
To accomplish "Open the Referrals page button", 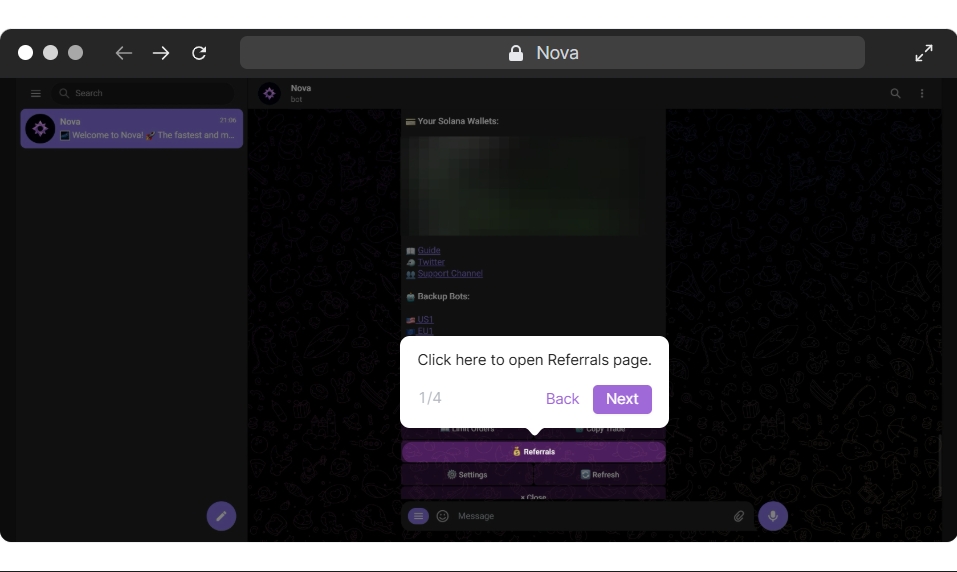I will tap(533, 452).
